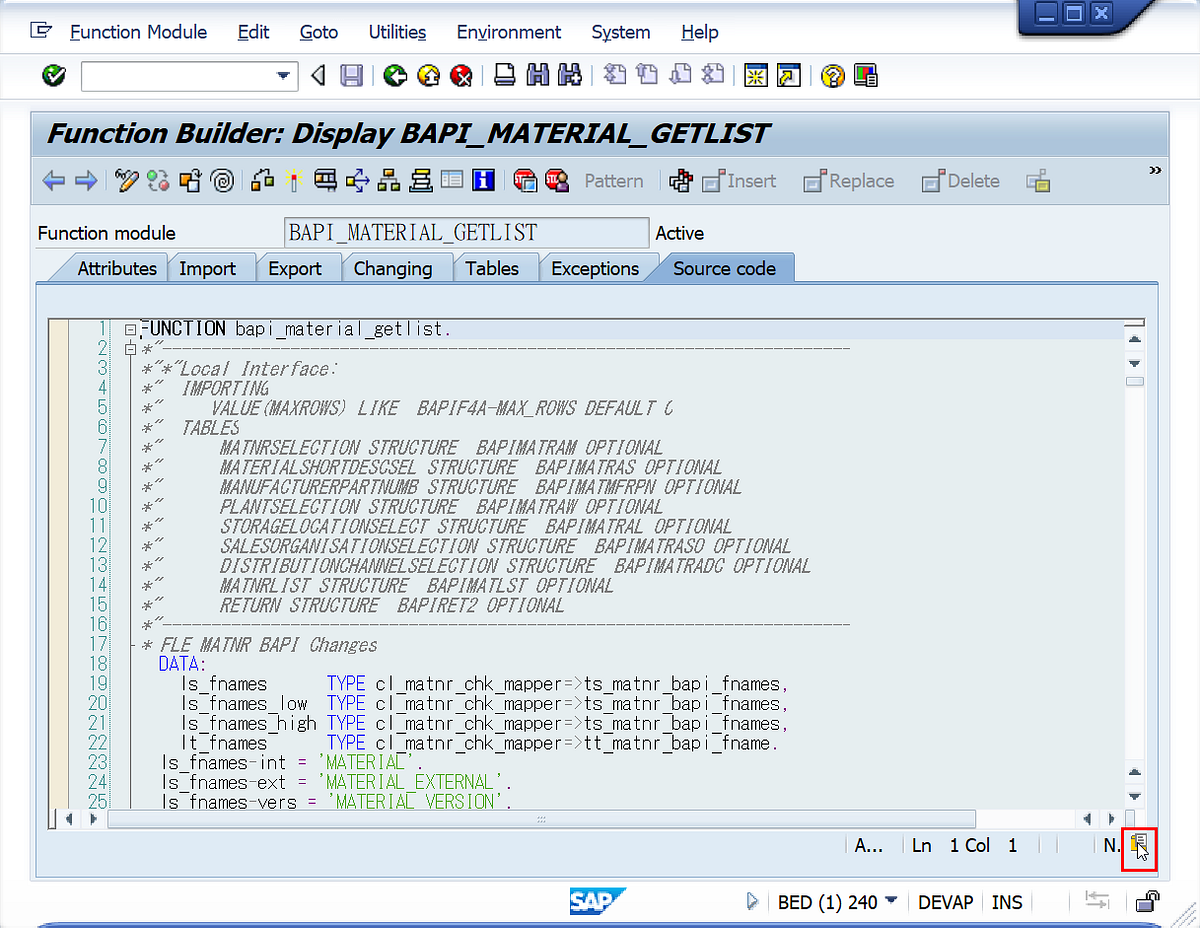Open the Utilities menu

point(397,32)
